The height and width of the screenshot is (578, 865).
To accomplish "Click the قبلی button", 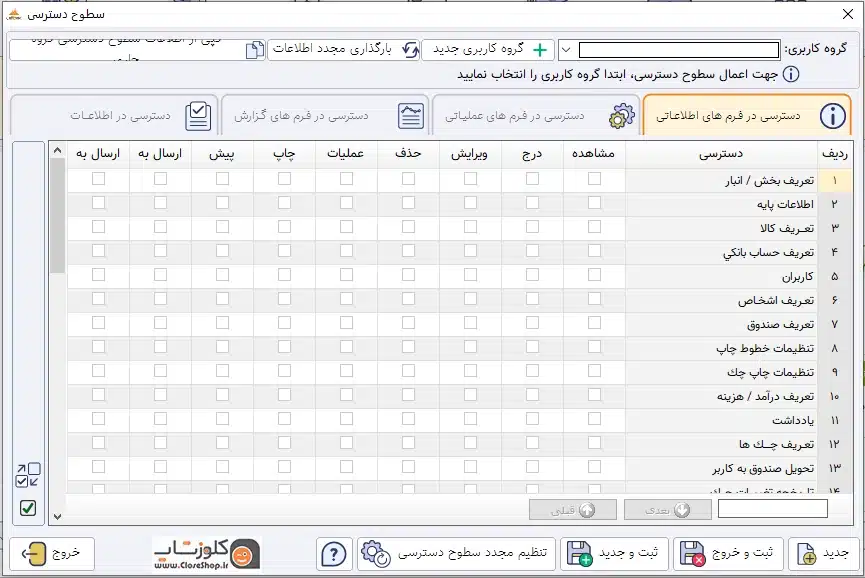I will click(x=573, y=510).
